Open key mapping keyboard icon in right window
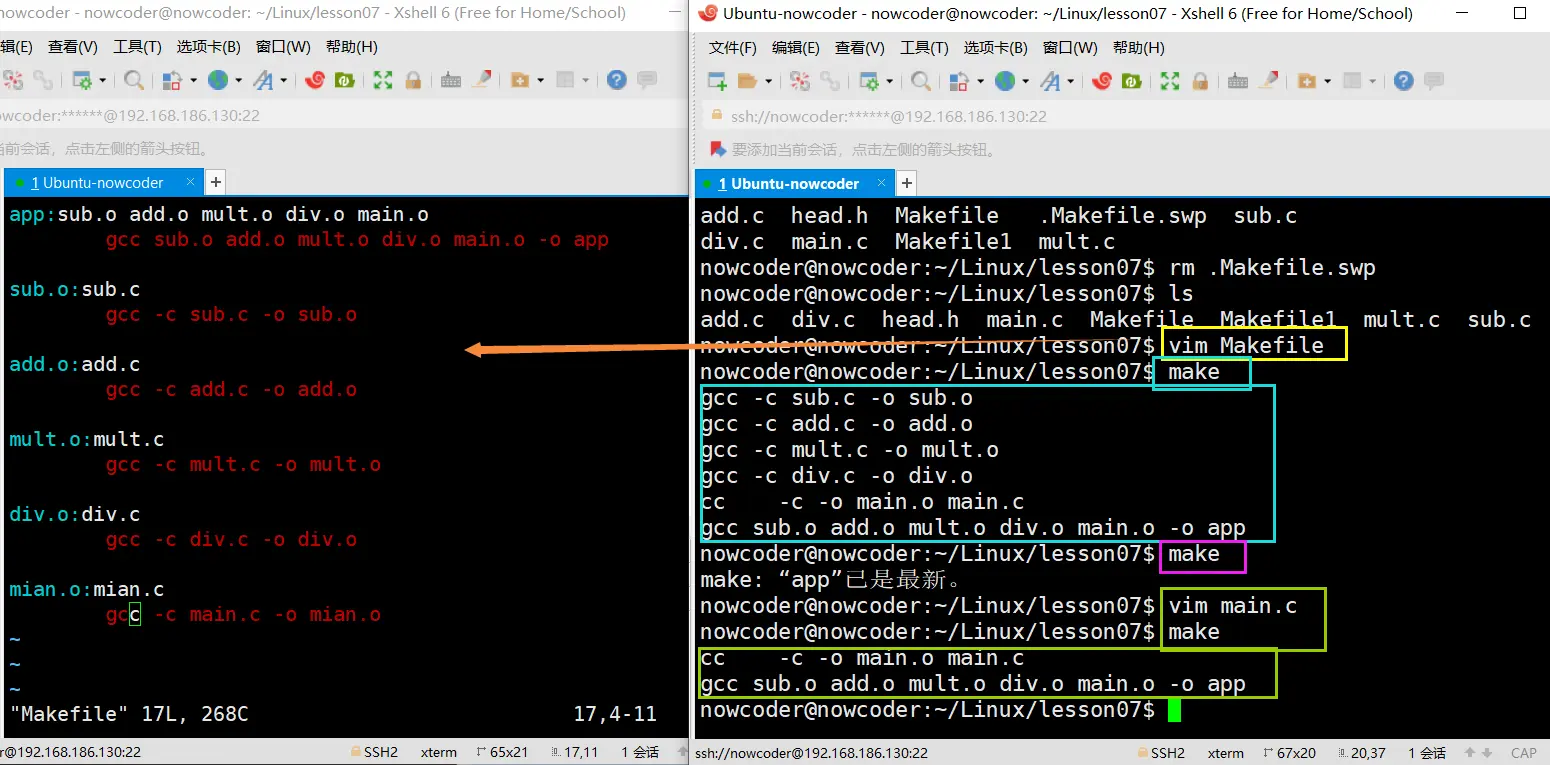Image resolution: width=1550 pixels, height=765 pixels. pyautogui.click(x=1238, y=81)
